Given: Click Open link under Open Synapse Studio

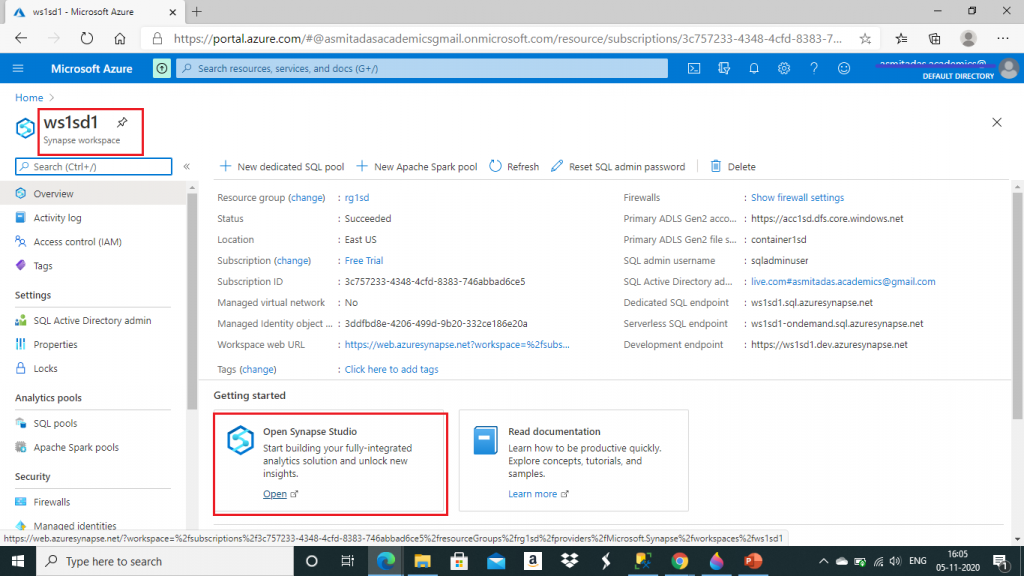Looking at the screenshot, I should coord(275,494).
